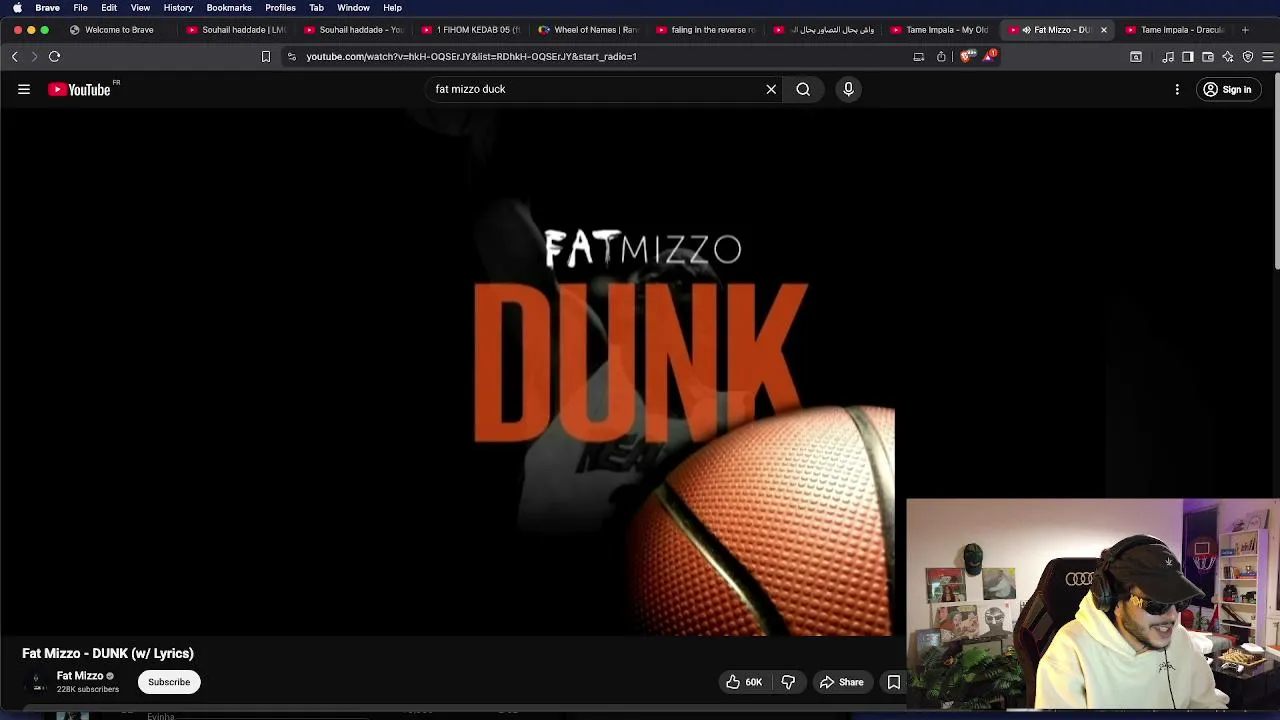The image size is (1280, 720).
Task: Share this page via the share icon
Action: 941,57
